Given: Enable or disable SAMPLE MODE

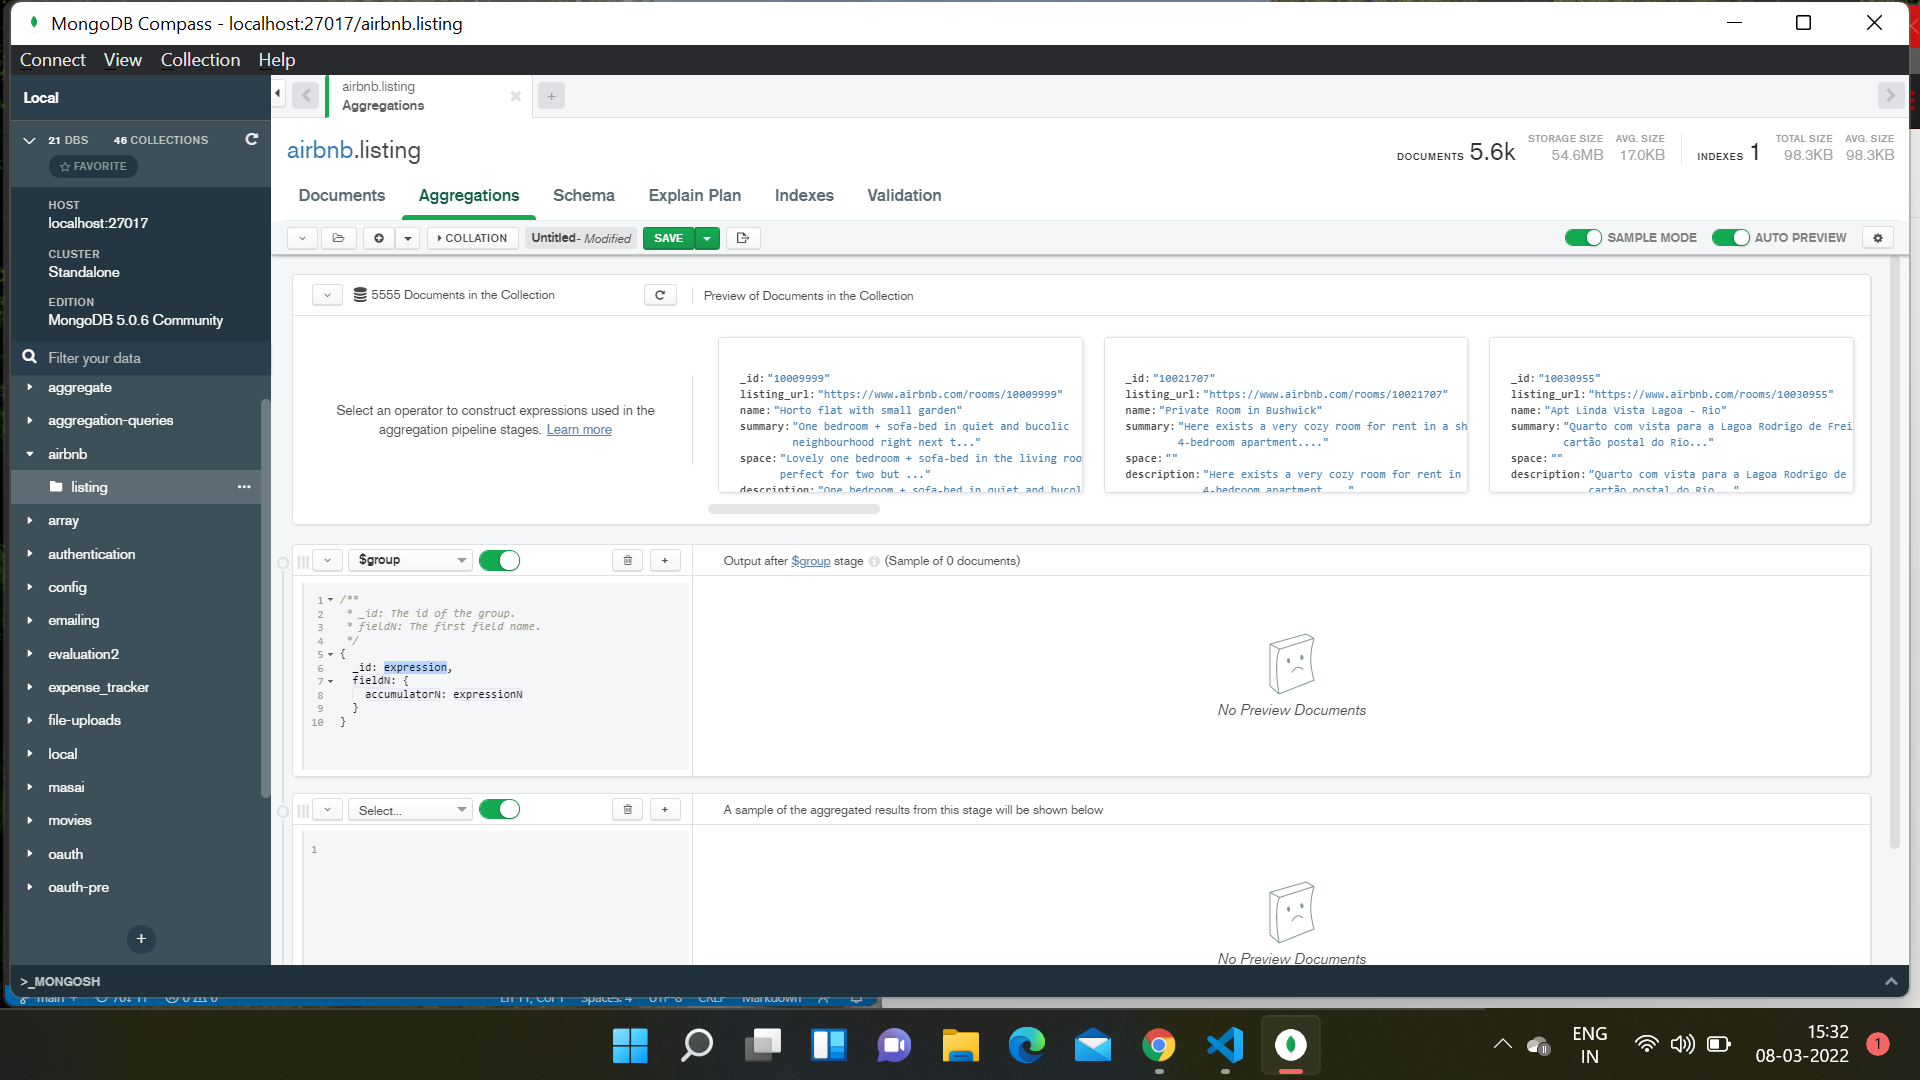Looking at the screenshot, I should [x=1583, y=238].
